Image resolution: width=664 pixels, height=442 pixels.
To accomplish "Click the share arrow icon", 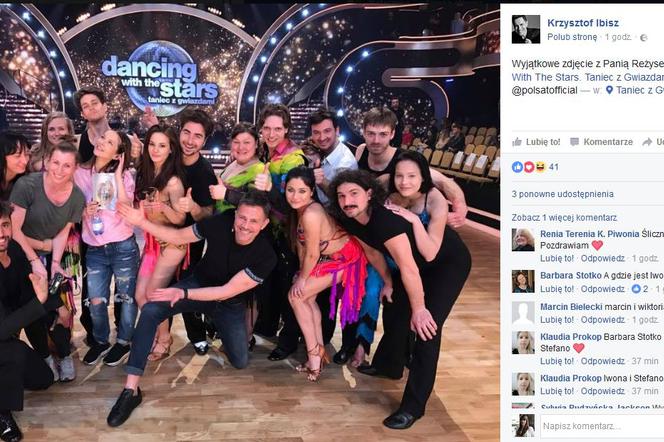I will 647,142.
